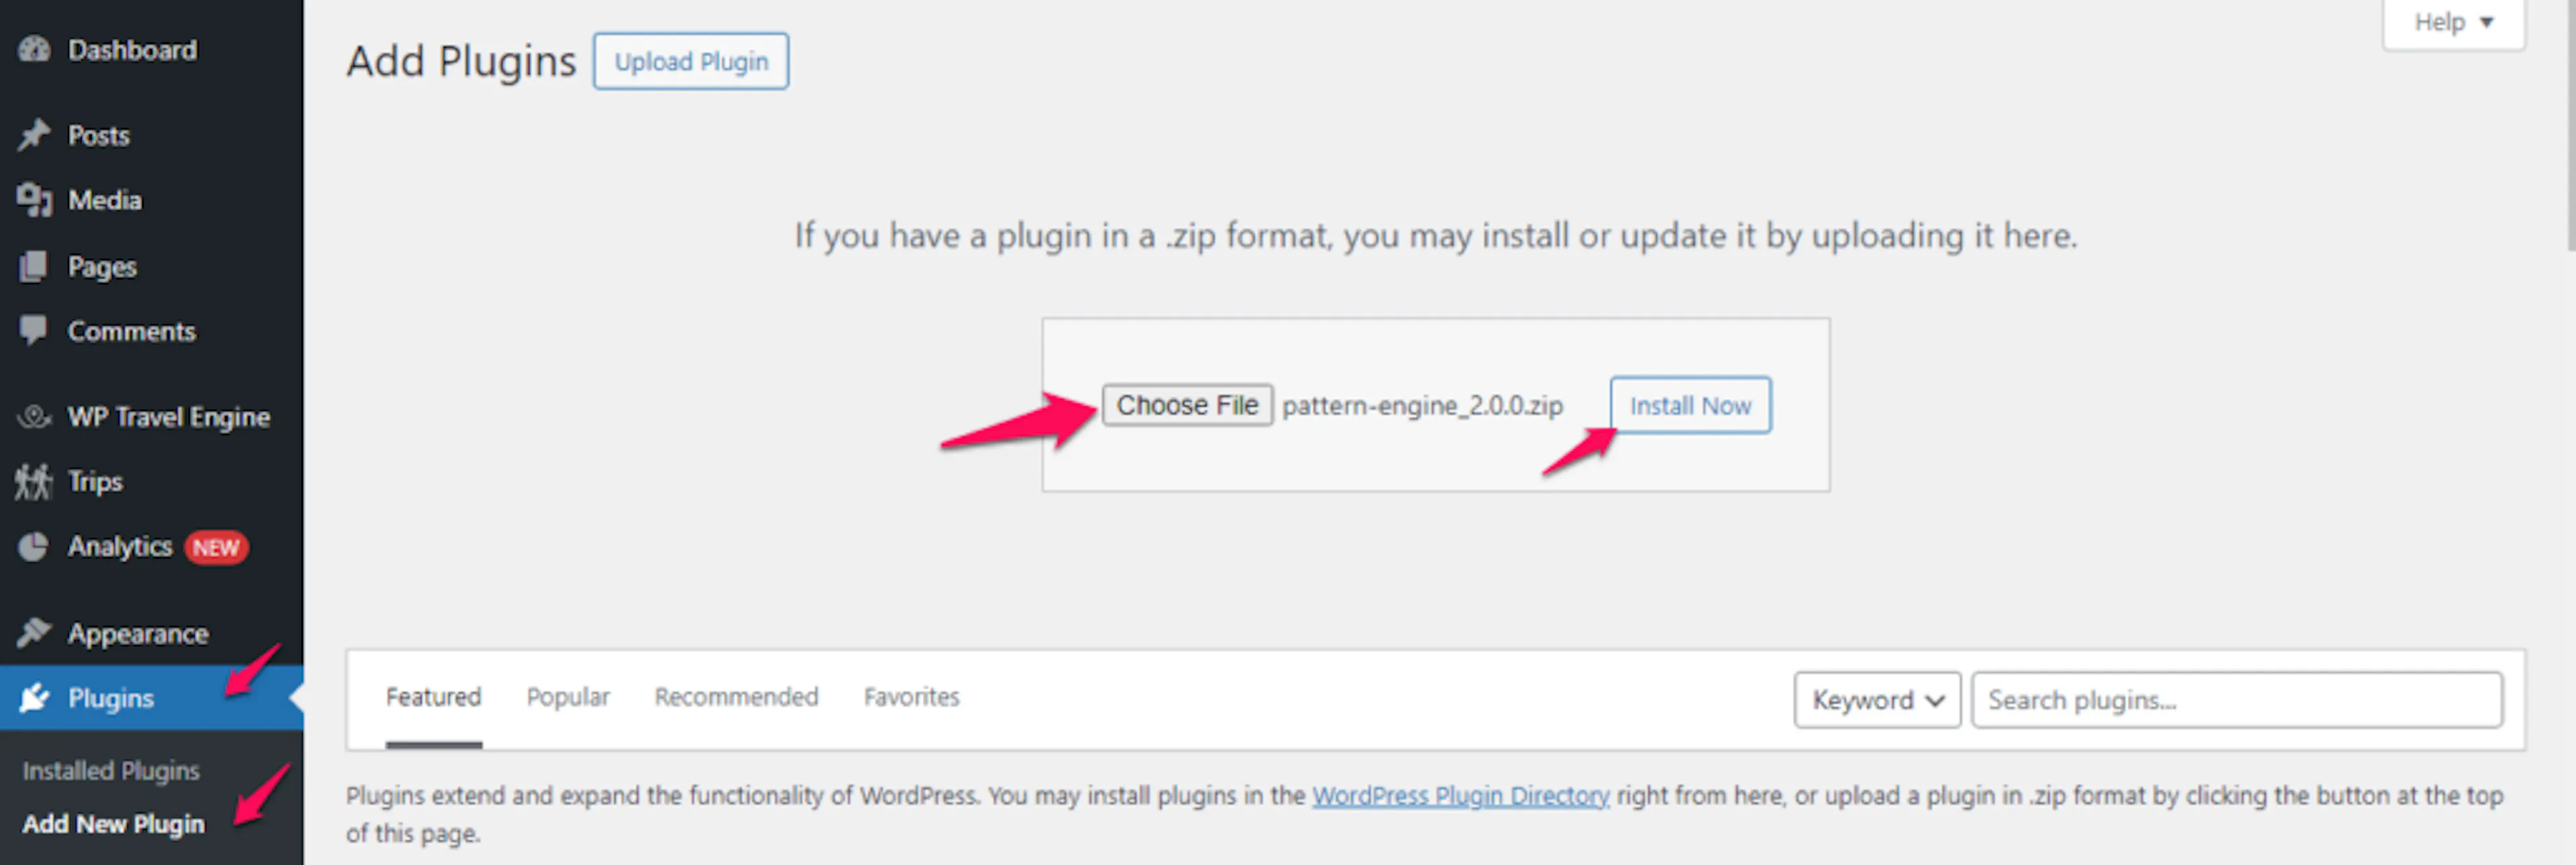
Task: Click the Appearance paintbrush icon
Action: pos(34,633)
